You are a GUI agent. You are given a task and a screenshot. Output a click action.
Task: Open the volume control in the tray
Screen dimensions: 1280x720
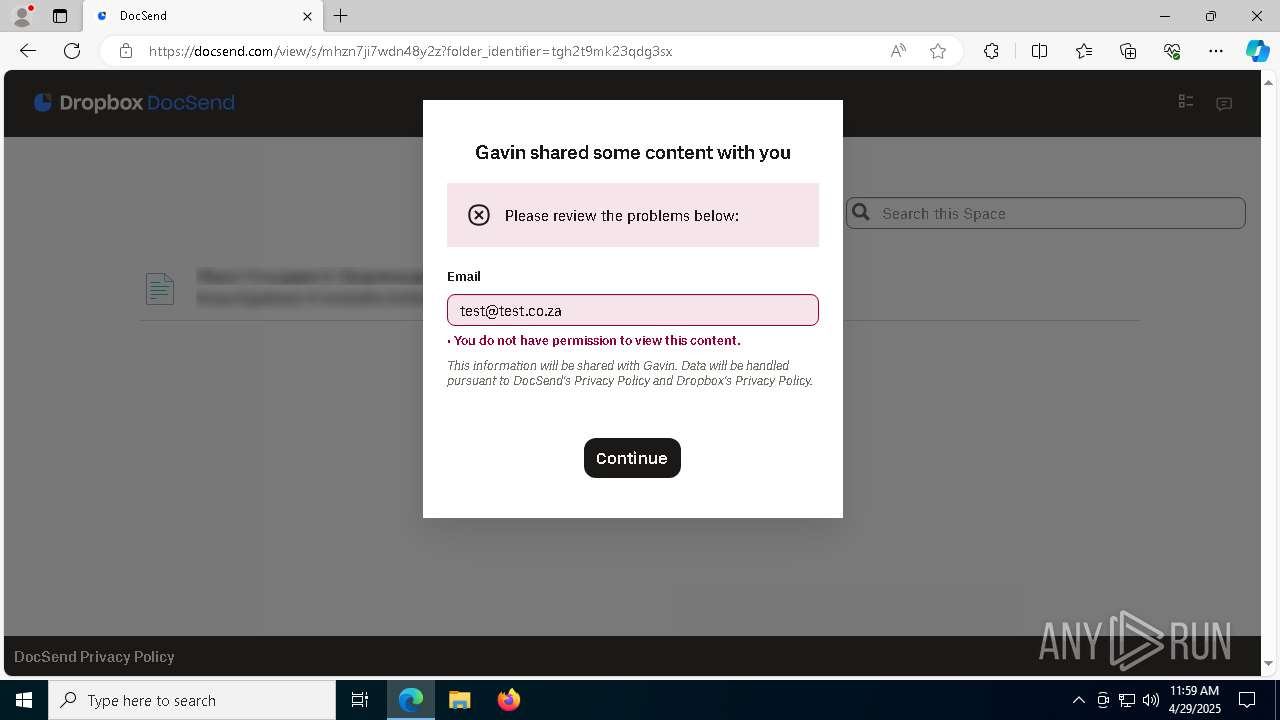point(1151,700)
